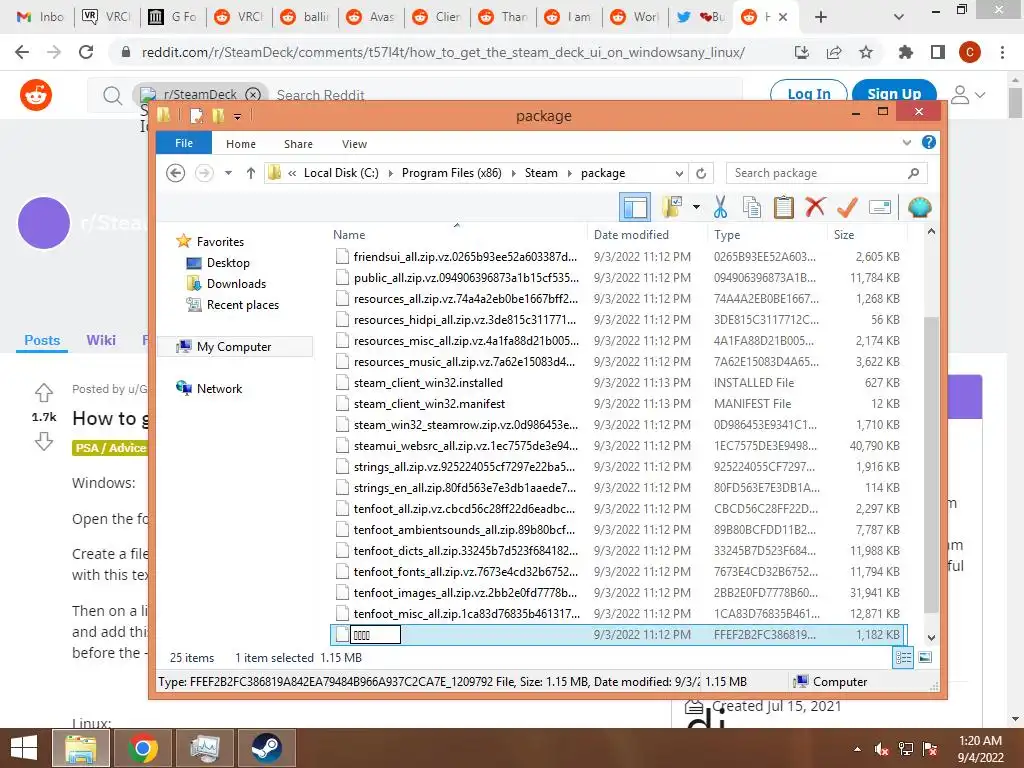Click the folder options icon in toolbar
The height and width of the screenshot is (768, 1024).
click(x=672, y=208)
